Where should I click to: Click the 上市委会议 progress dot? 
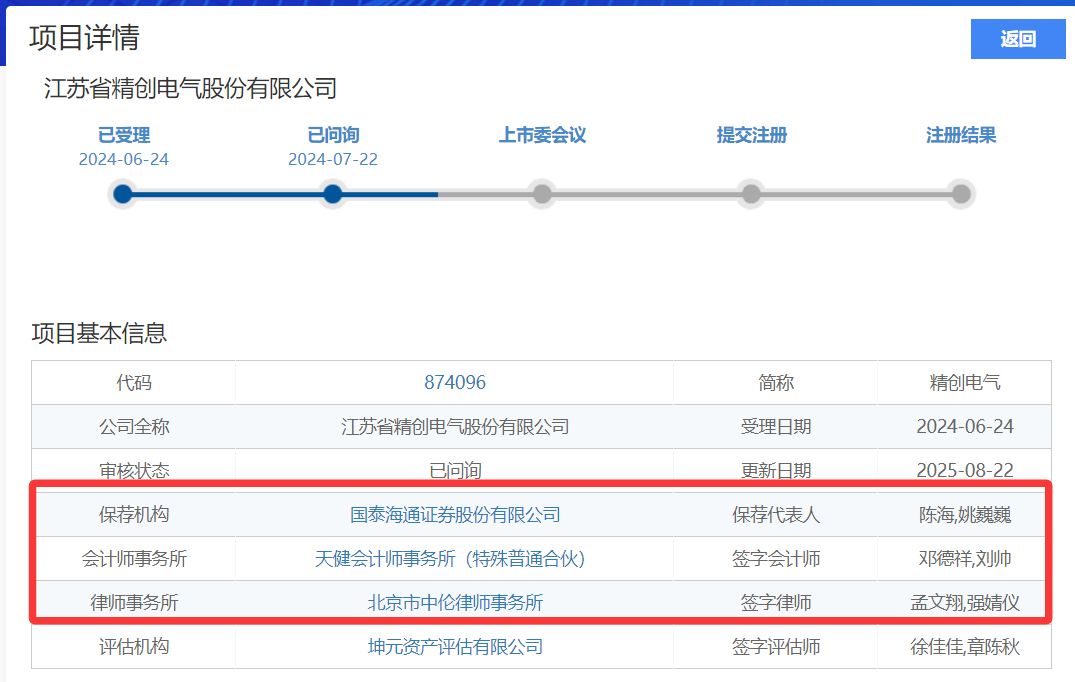tap(542, 194)
